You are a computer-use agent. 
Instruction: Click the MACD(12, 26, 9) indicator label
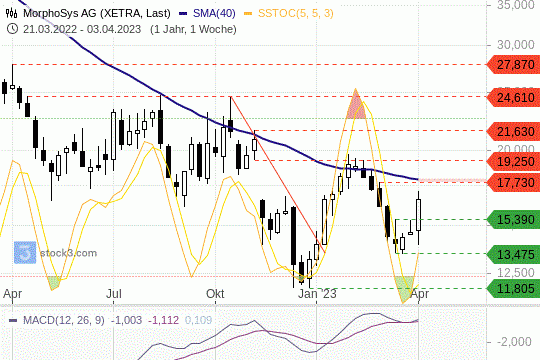pyautogui.click(x=64, y=320)
